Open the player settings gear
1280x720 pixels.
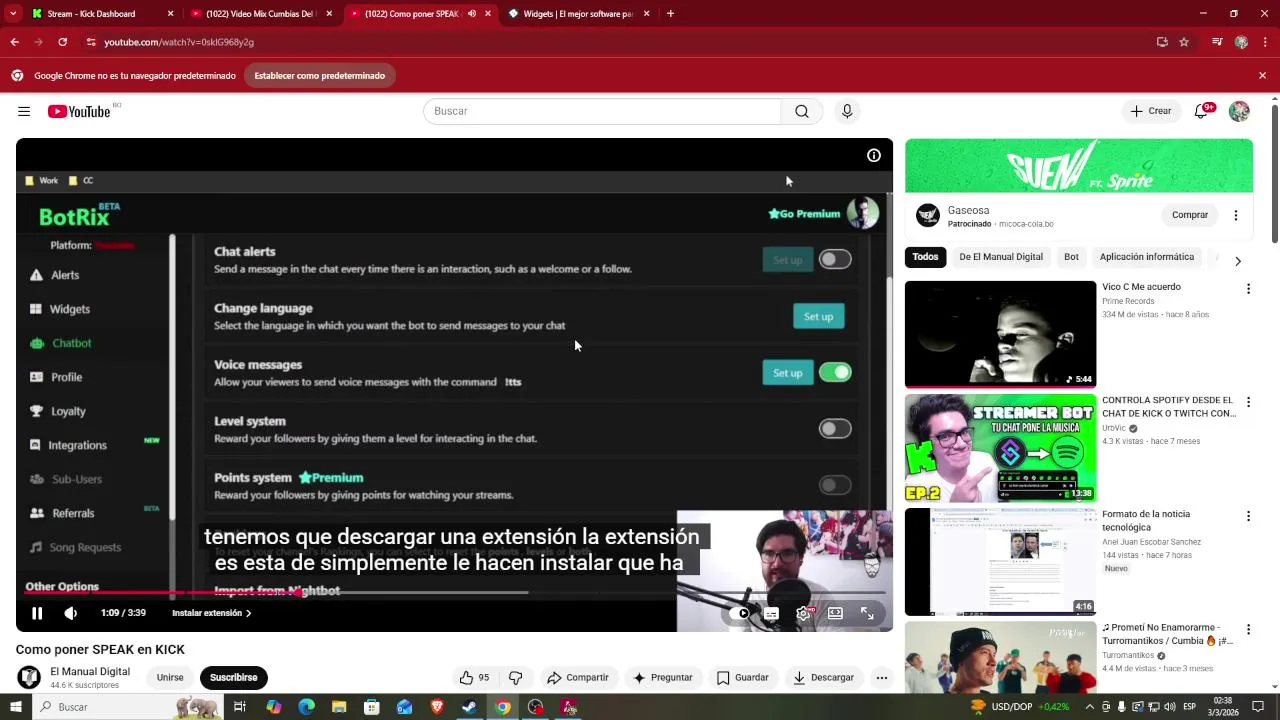coord(803,613)
